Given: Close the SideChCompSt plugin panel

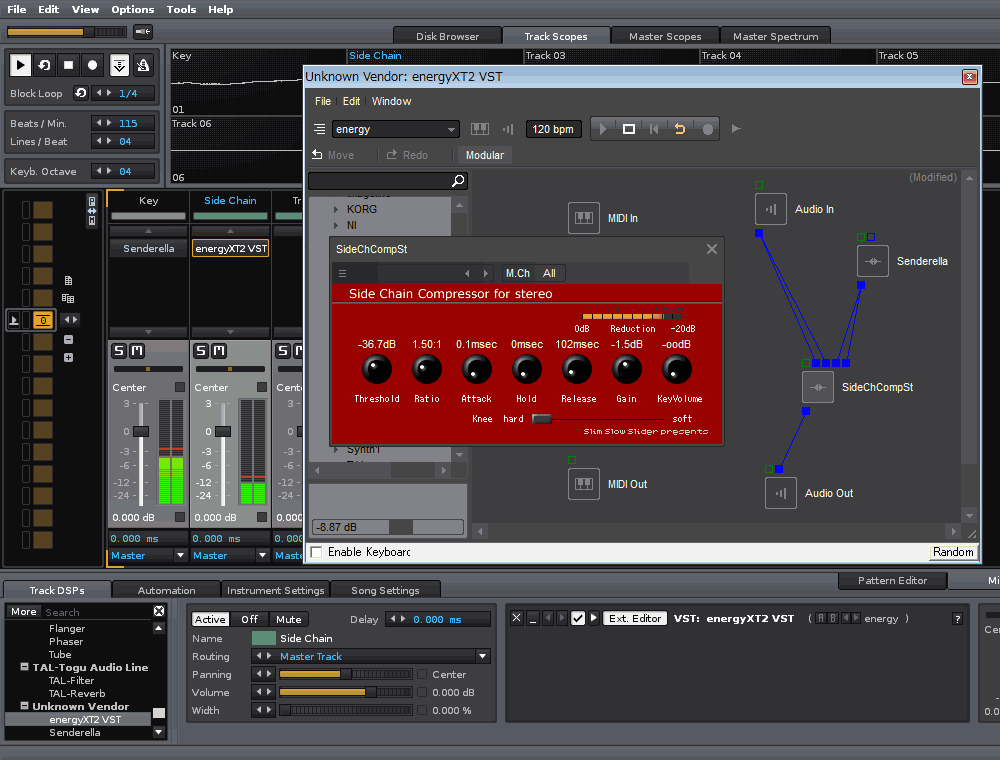Looking at the screenshot, I should (712, 249).
